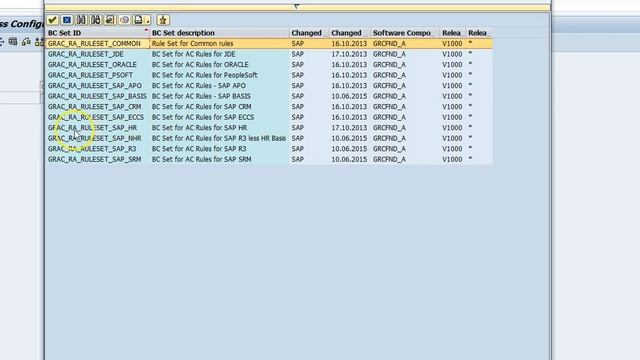This screenshot has width=640, height=360.
Task: Click V1000 in the PSOFT row
Action: pyautogui.click(x=452, y=75)
